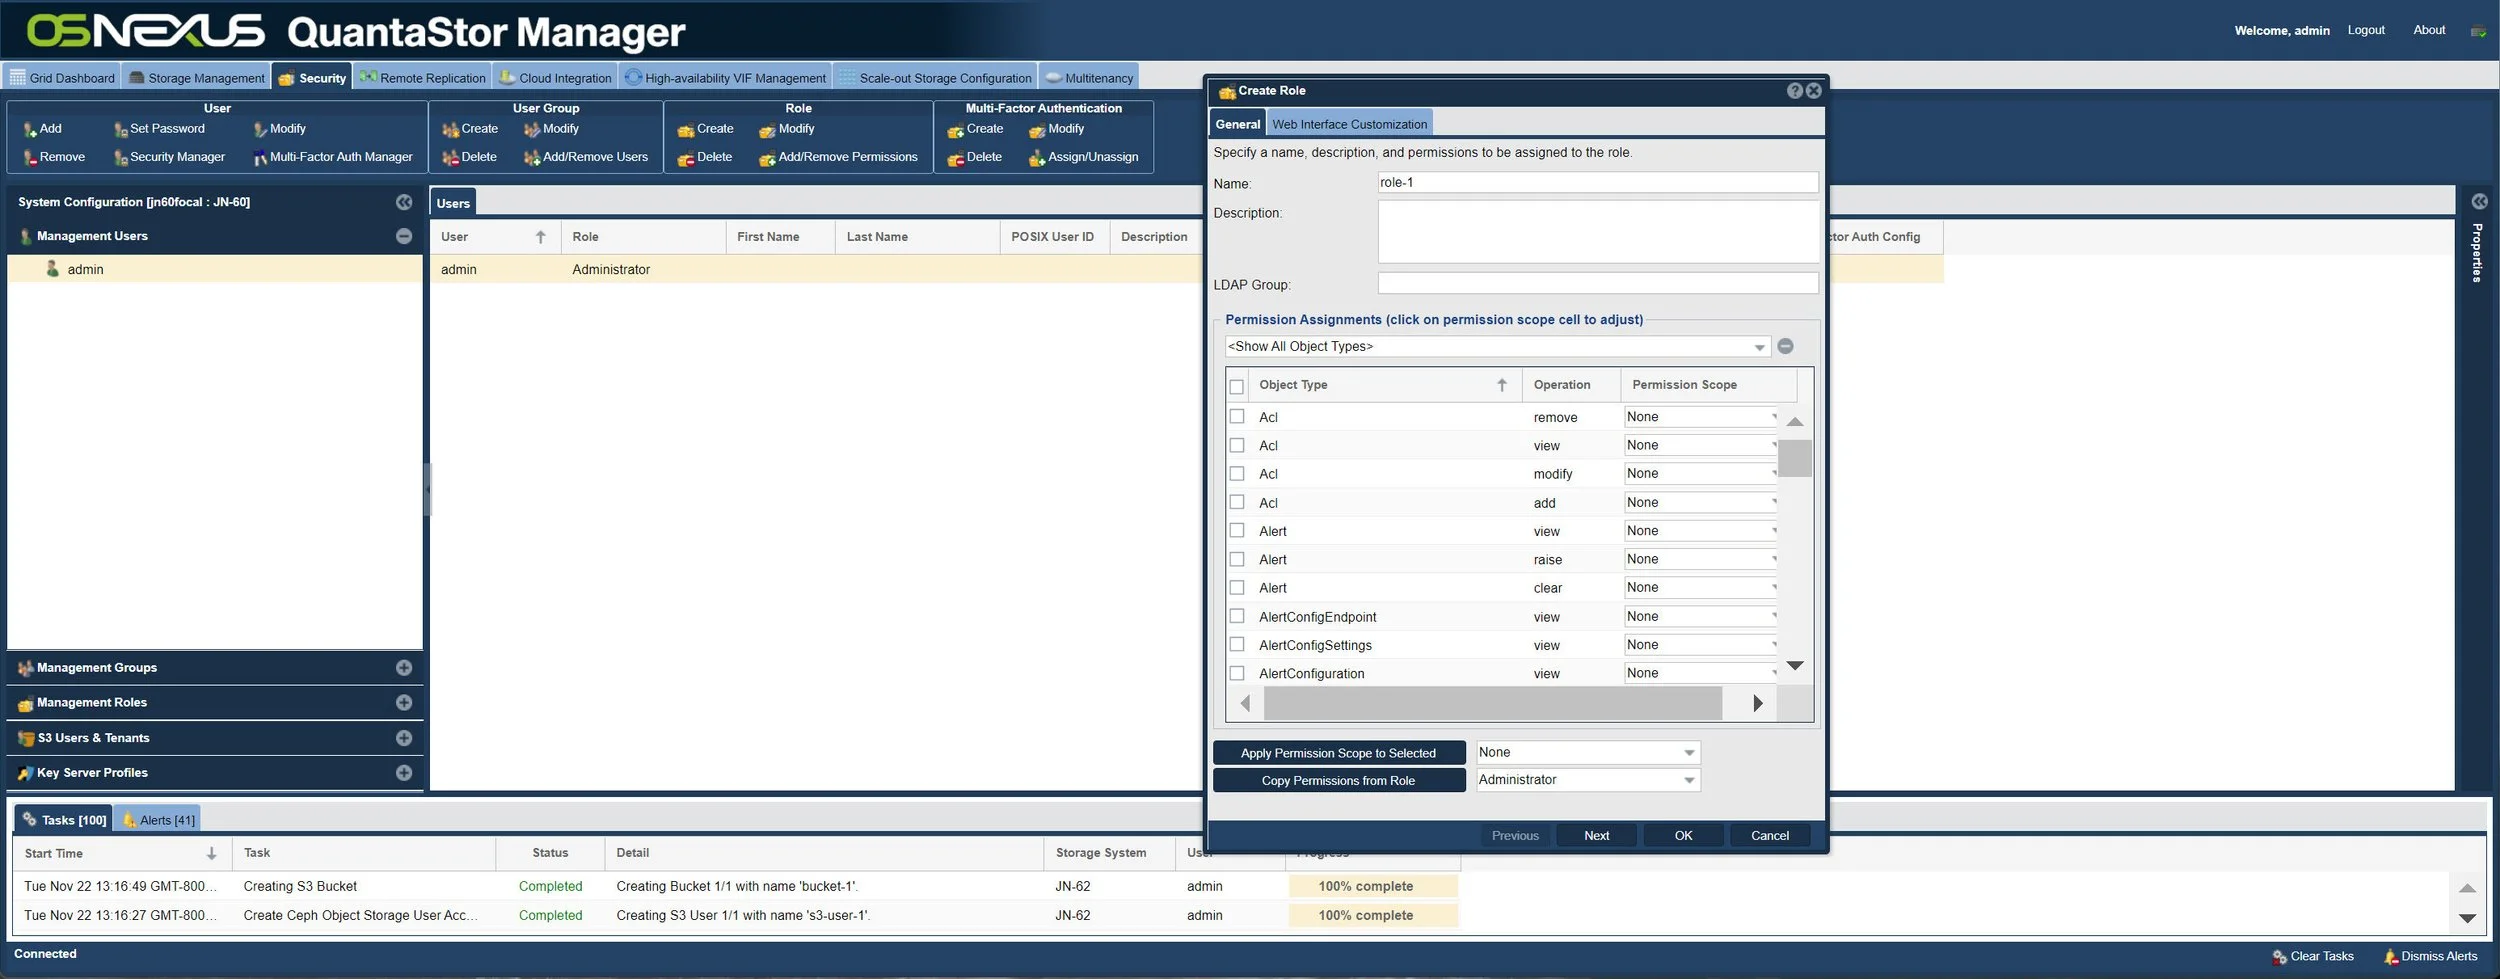Click Modify in the User ribbon group
Image resolution: width=2500 pixels, height=979 pixels.
coord(279,129)
